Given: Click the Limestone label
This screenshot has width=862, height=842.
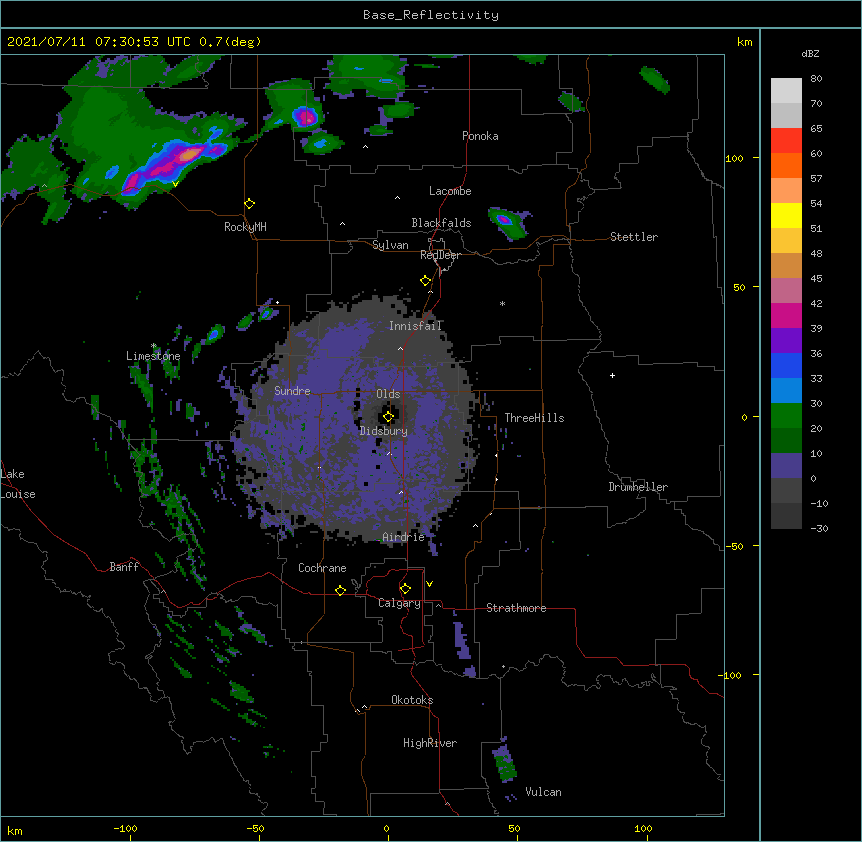Looking at the screenshot, I should (x=153, y=356).
